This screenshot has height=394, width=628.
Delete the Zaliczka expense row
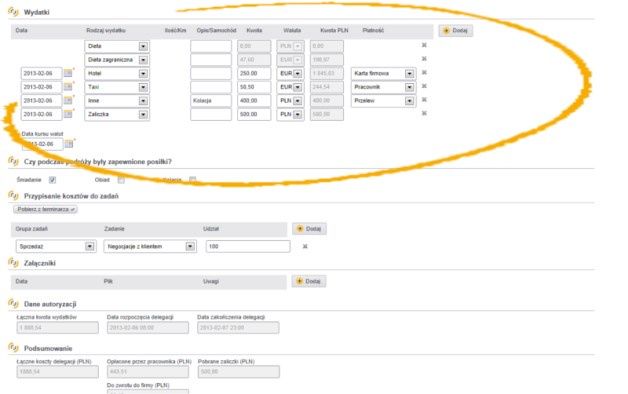pos(424,113)
